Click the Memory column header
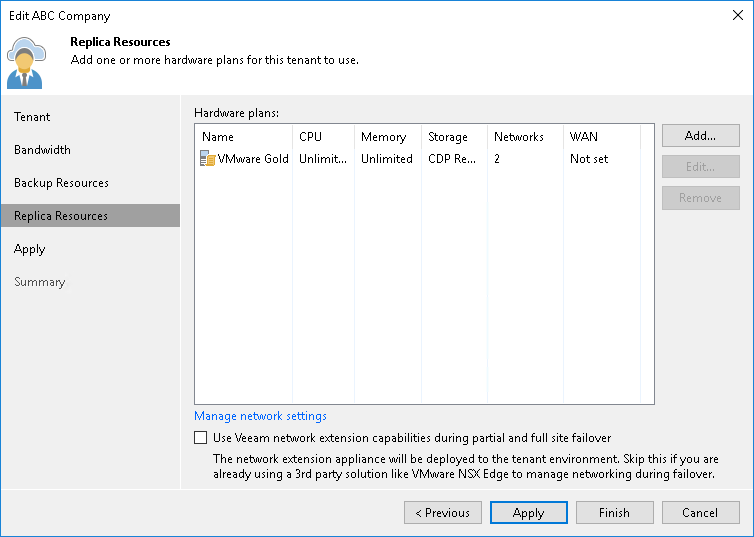 383,137
